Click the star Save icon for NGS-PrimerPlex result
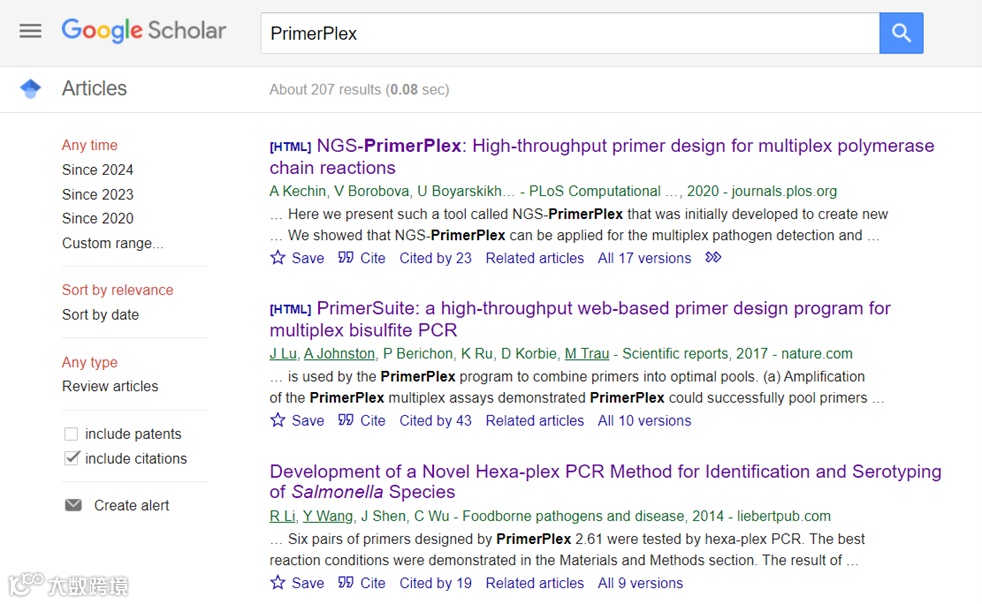Viewport: 982px width, 604px height. tap(277, 258)
